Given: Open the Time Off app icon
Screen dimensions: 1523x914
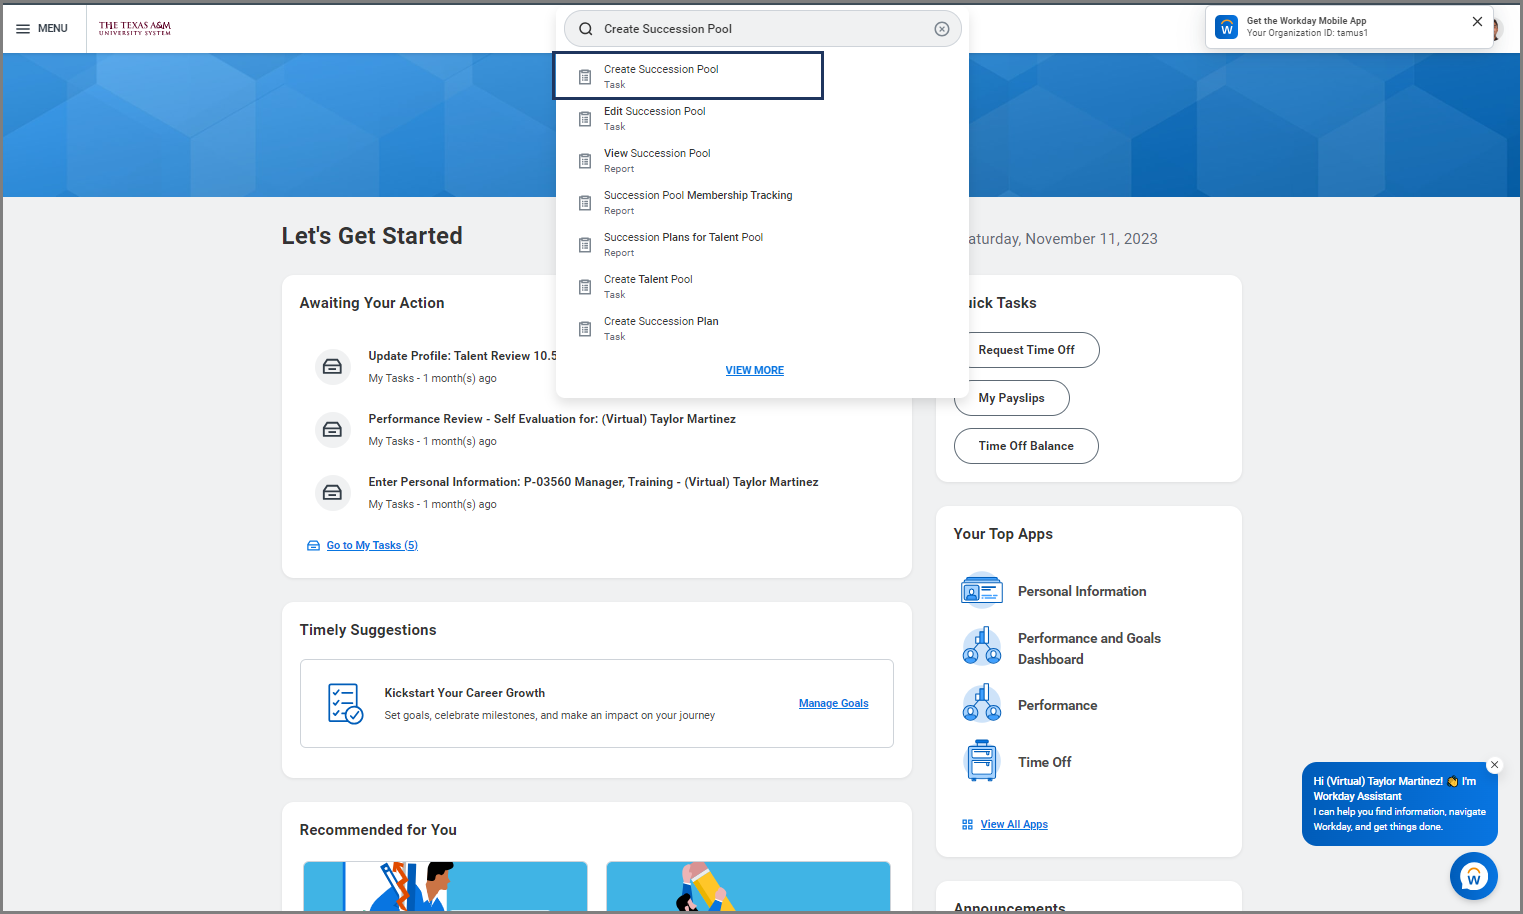Looking at the screenshot, I should [x=981, y=762].
